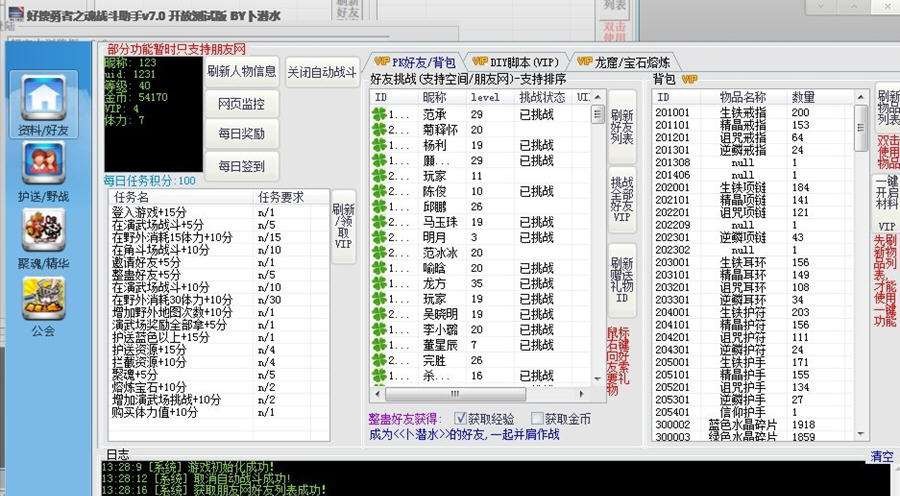900x496 pixels.
Task: Click the 网页监控 button
Action: point(242,104)
